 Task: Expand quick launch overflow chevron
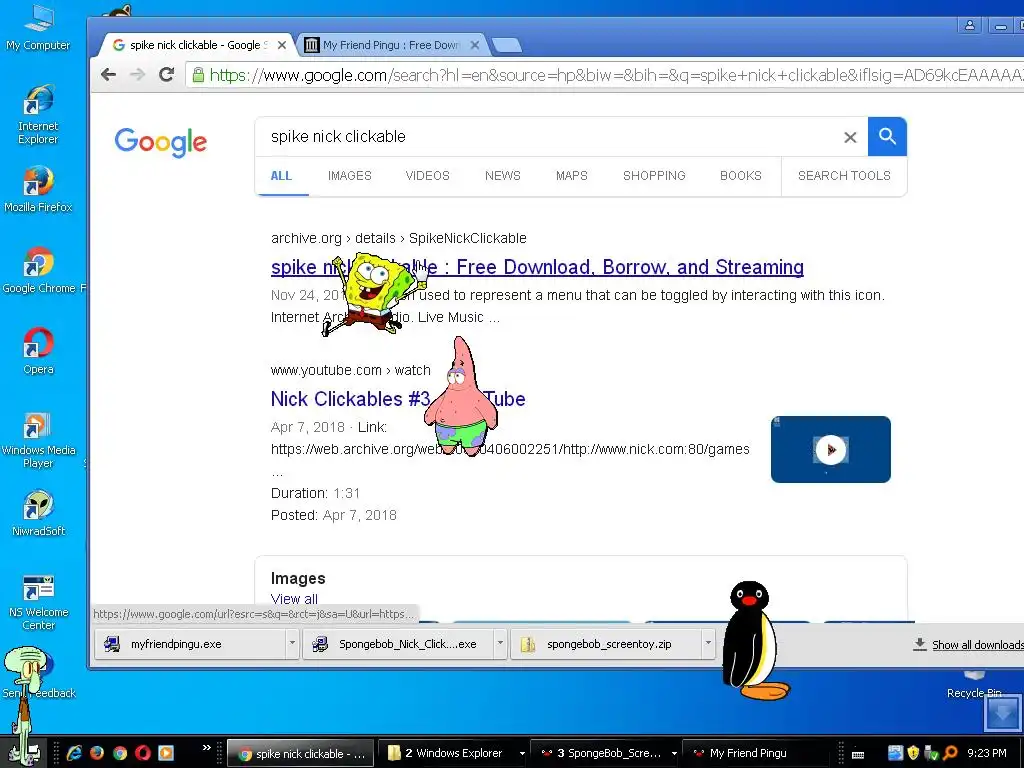click(206, 747)
